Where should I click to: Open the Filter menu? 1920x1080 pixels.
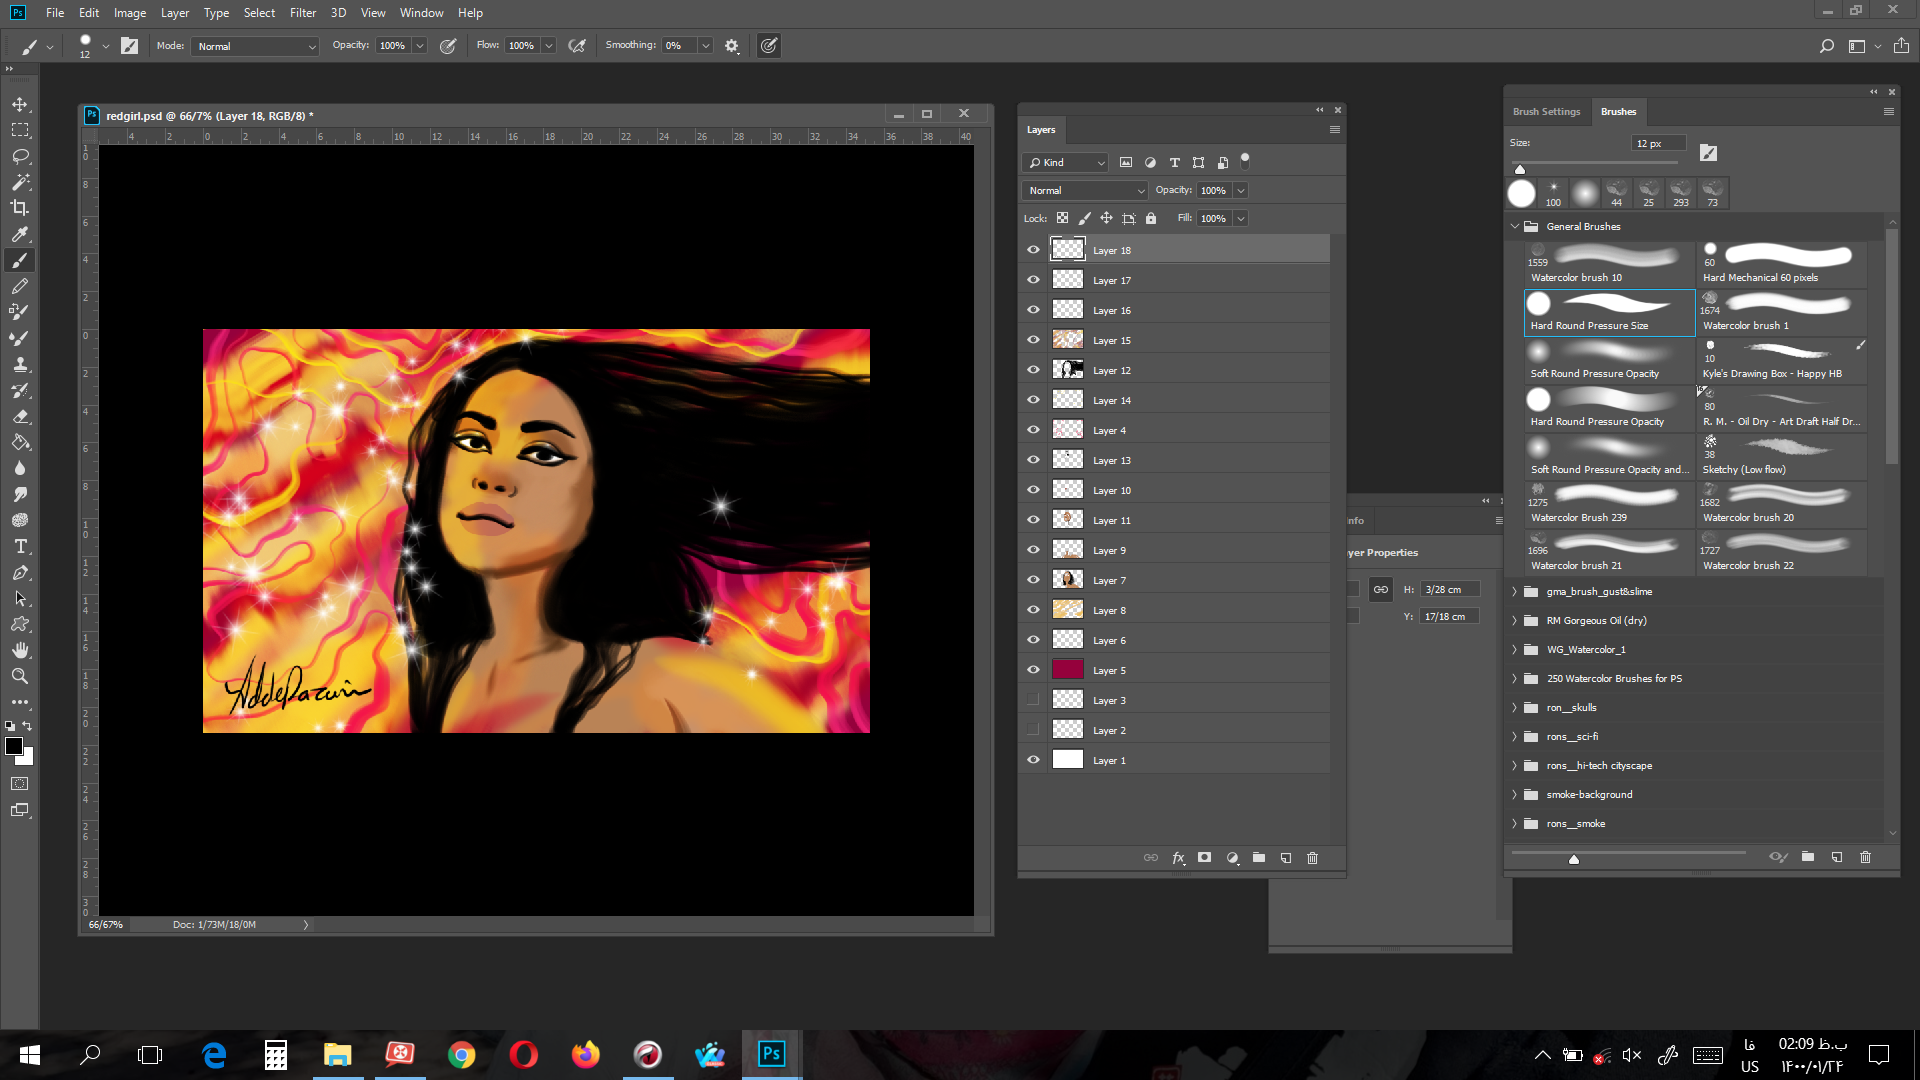[x=303, y=13]
